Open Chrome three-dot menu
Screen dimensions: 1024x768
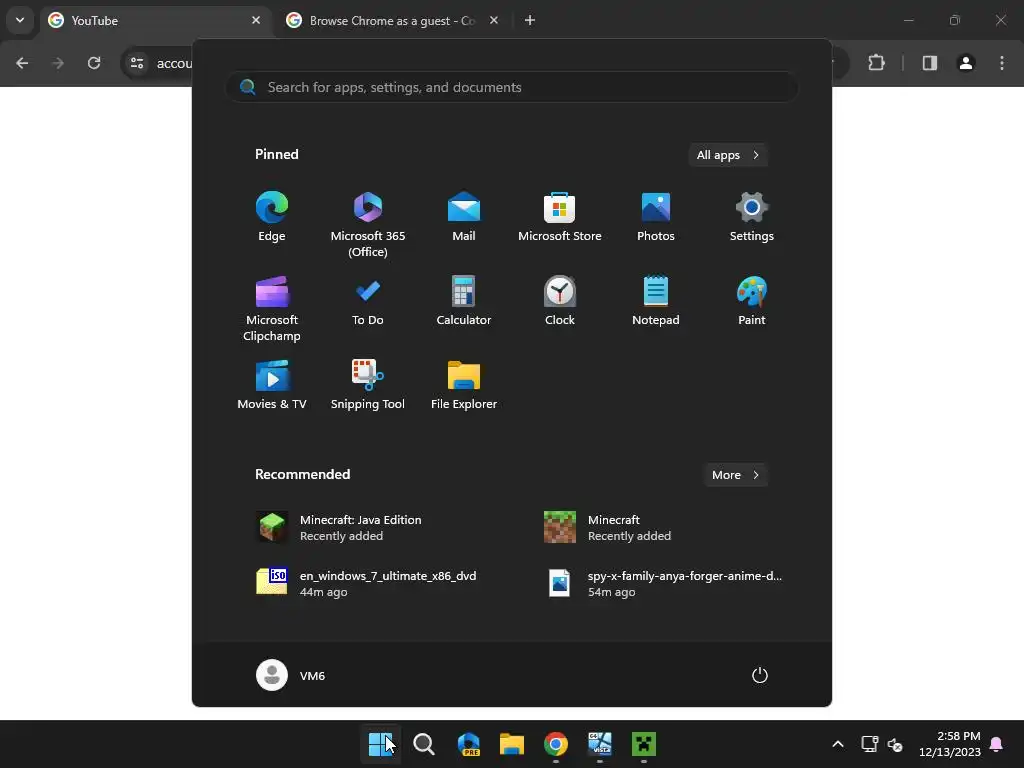[1002, 63]
